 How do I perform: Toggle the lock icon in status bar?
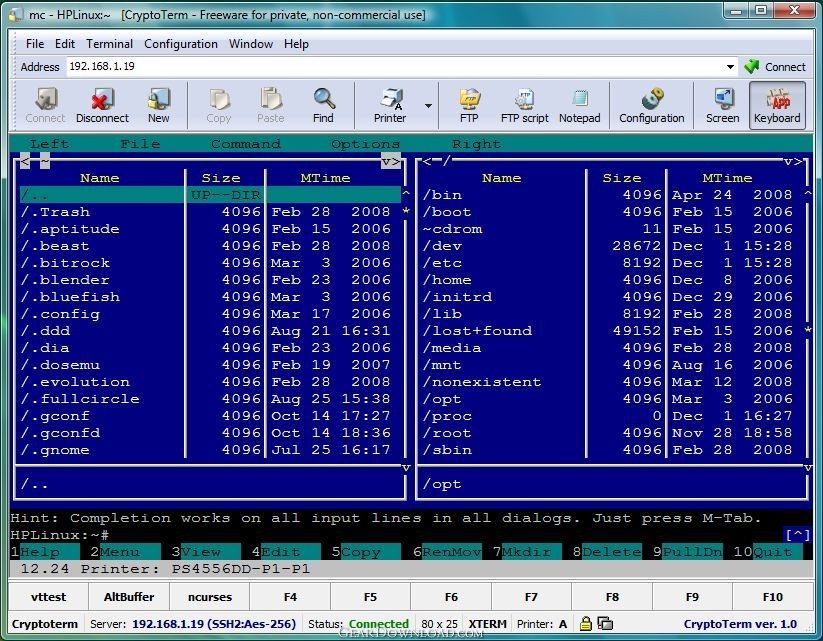pos(586,624)
